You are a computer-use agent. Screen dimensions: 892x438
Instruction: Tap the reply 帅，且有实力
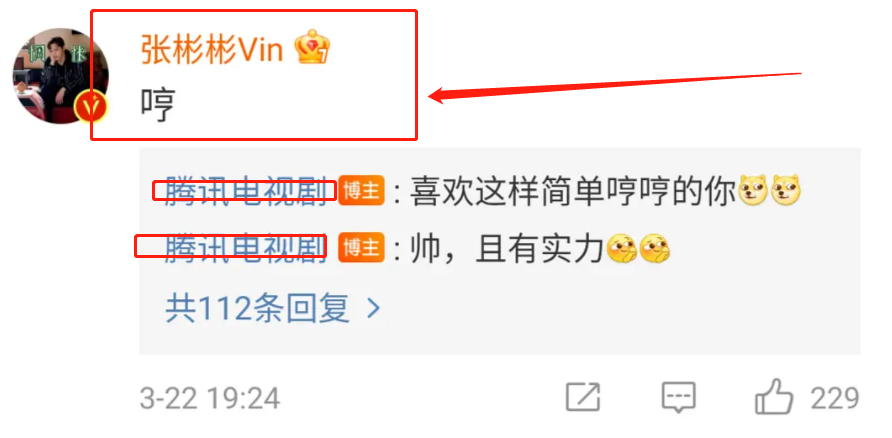pyautogui.click(x=507, y=249)
